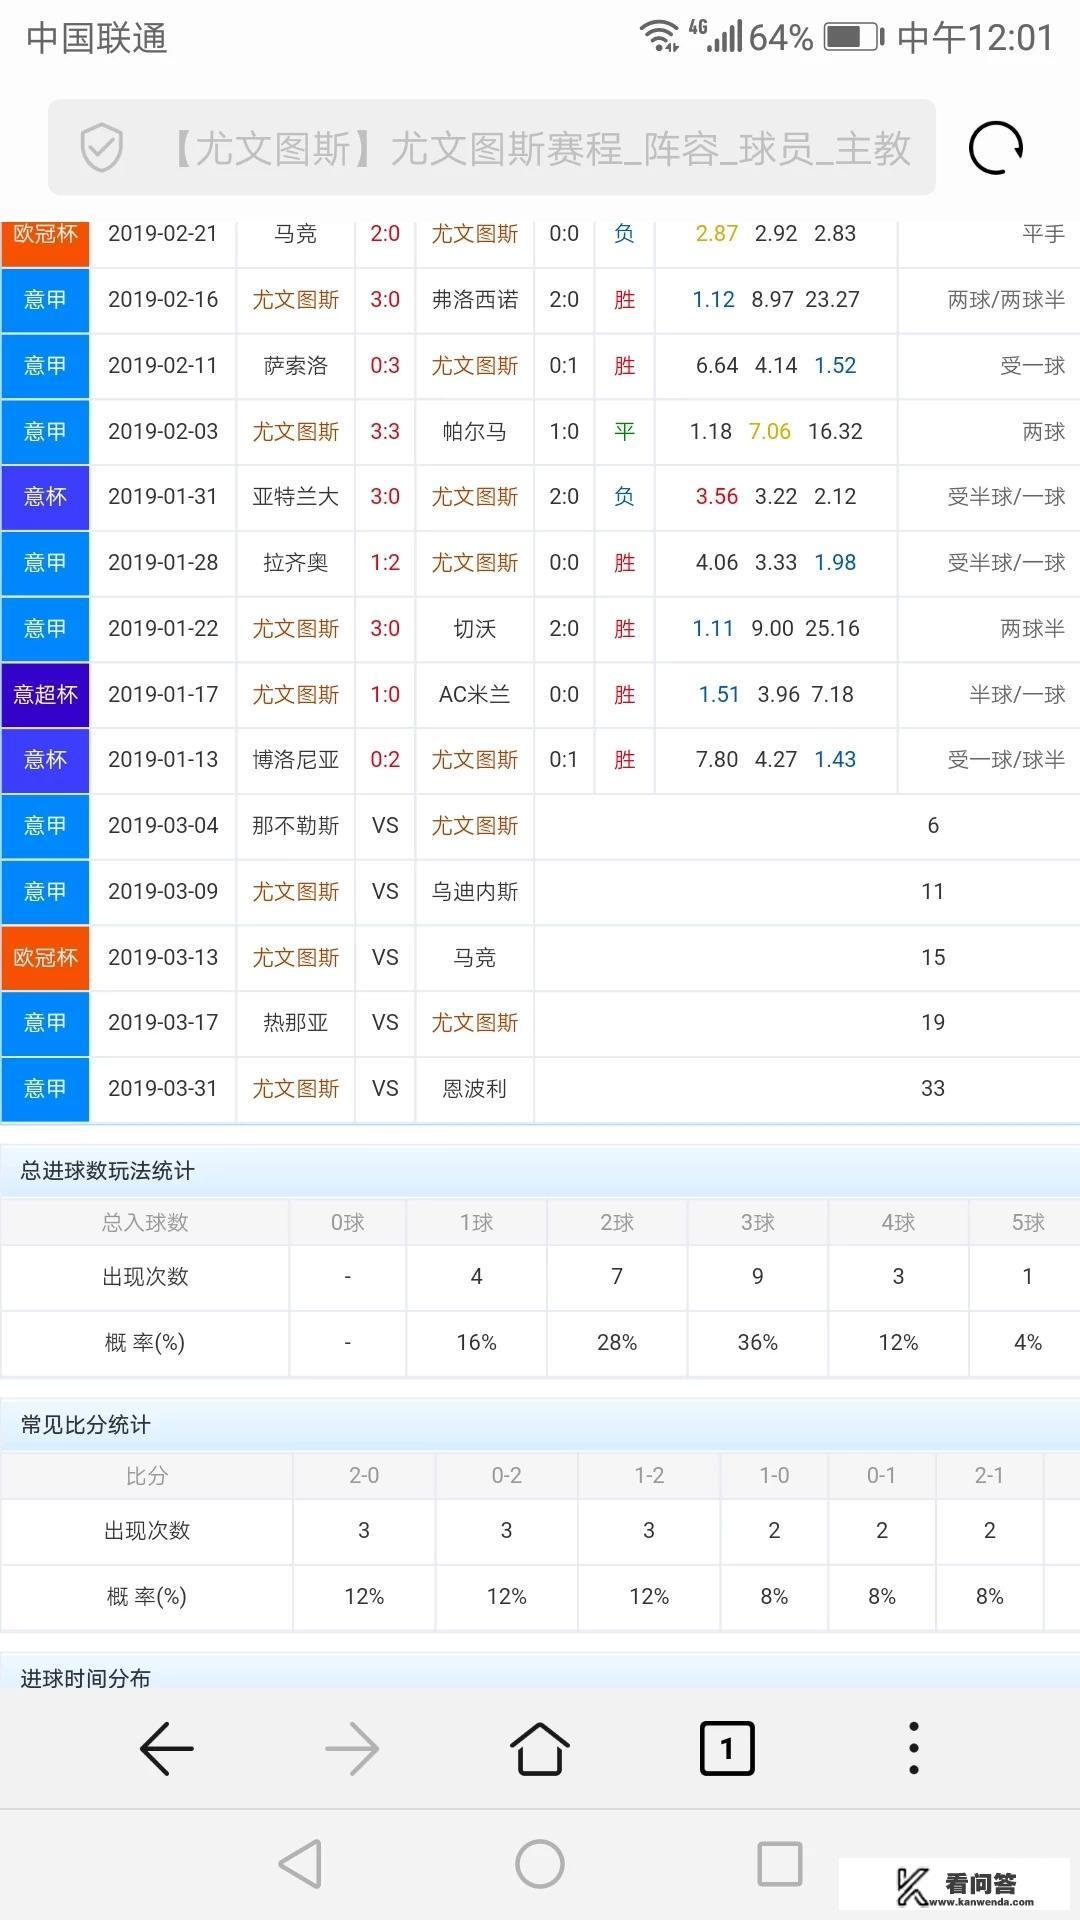
Task: Open 乌迪内斯 team link
Action: click(x=475, y=892)
